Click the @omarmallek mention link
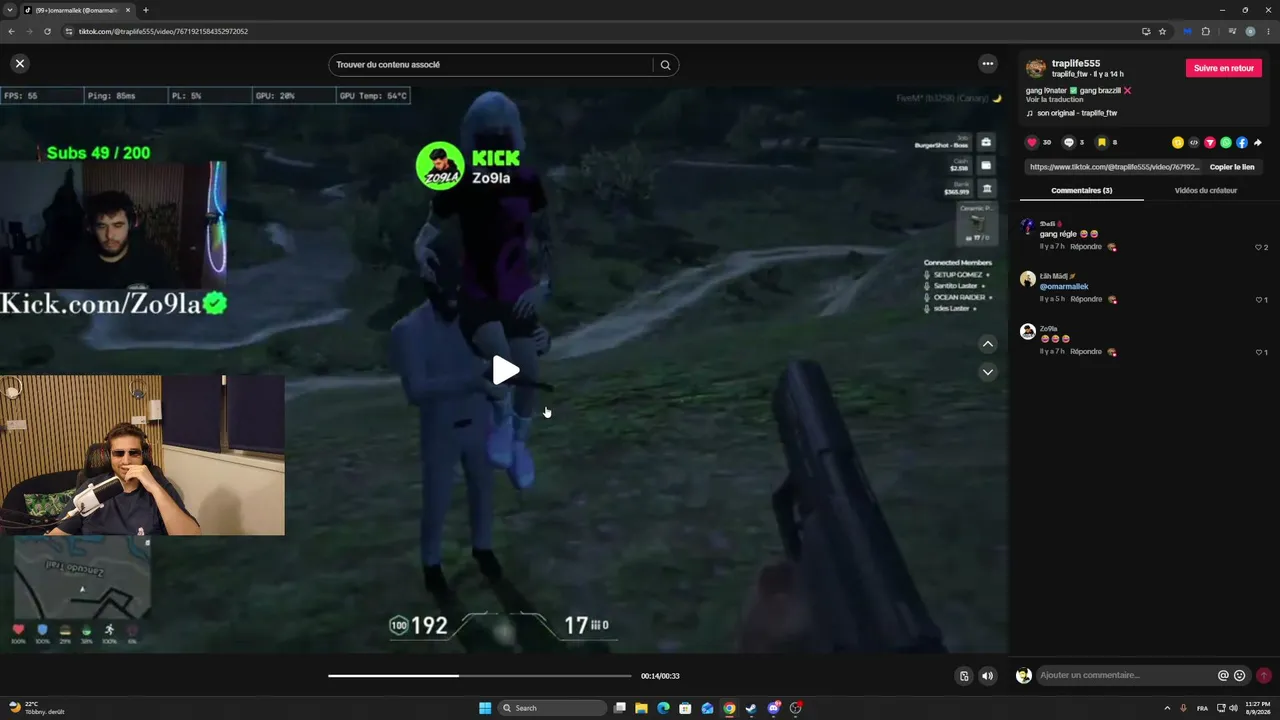 (1064, 287)
